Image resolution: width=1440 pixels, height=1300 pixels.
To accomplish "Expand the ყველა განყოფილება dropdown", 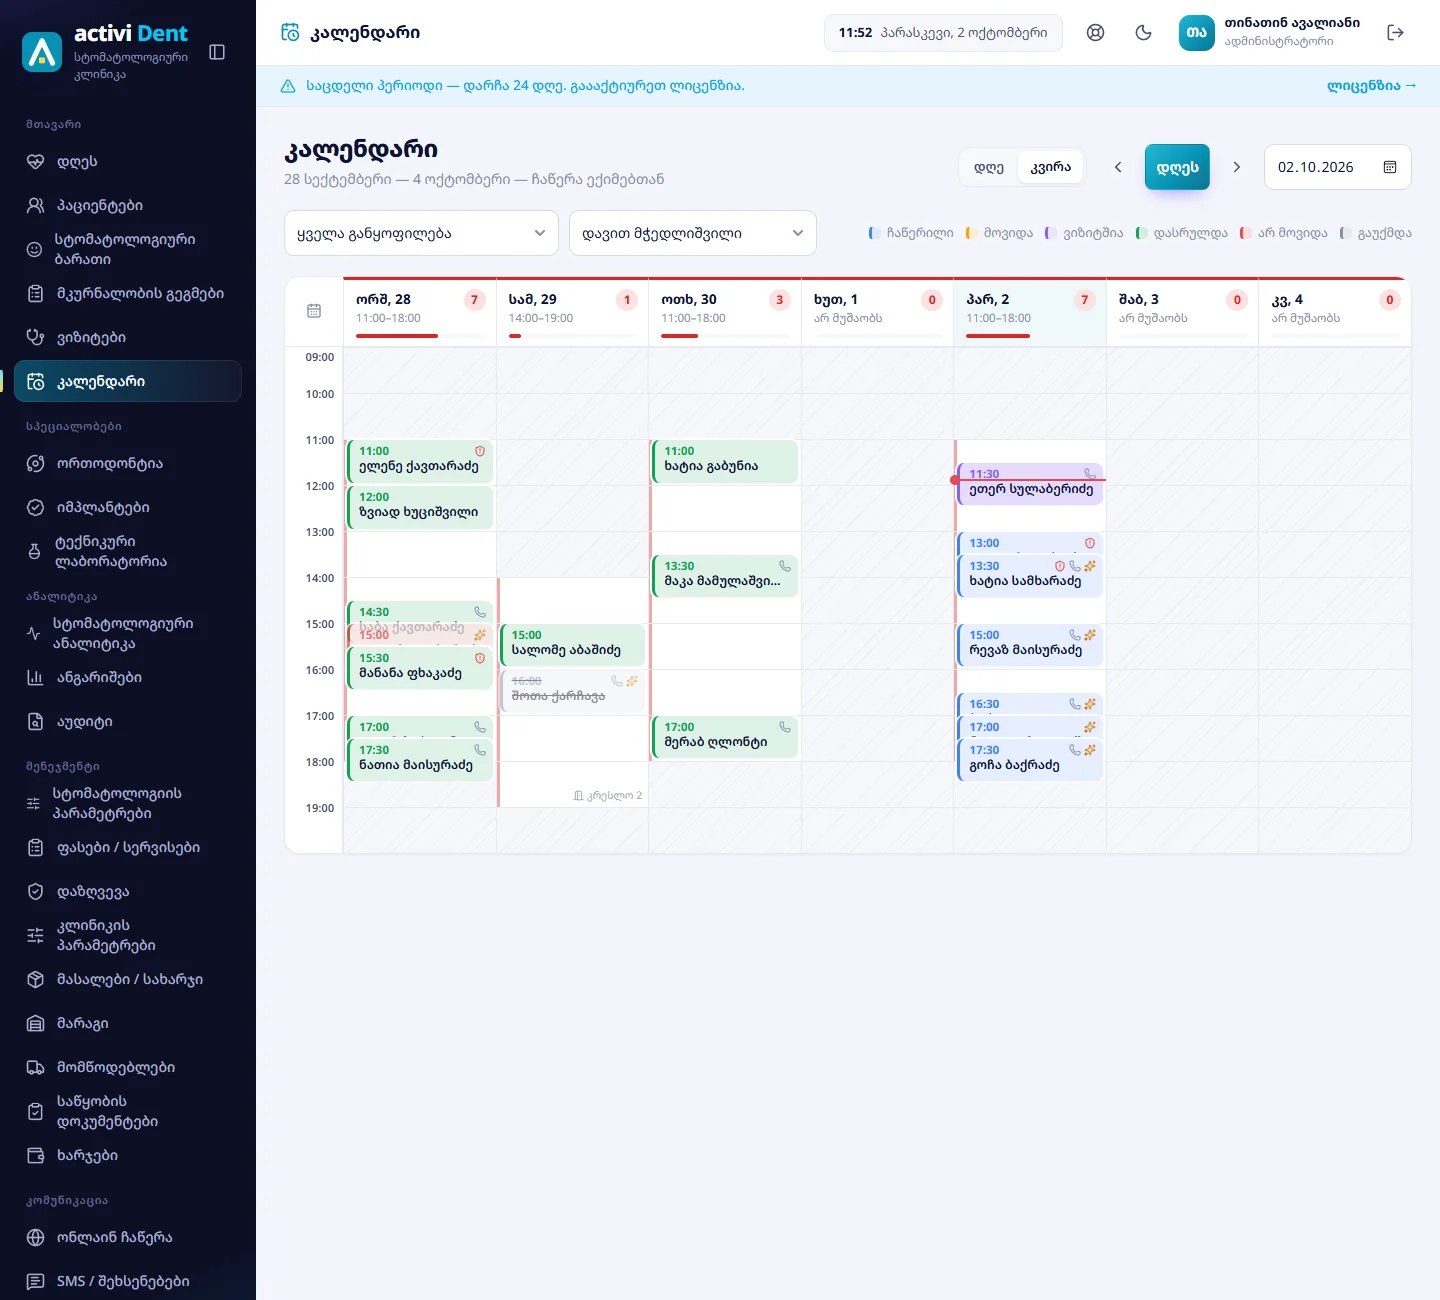I will tap(421, 233).
